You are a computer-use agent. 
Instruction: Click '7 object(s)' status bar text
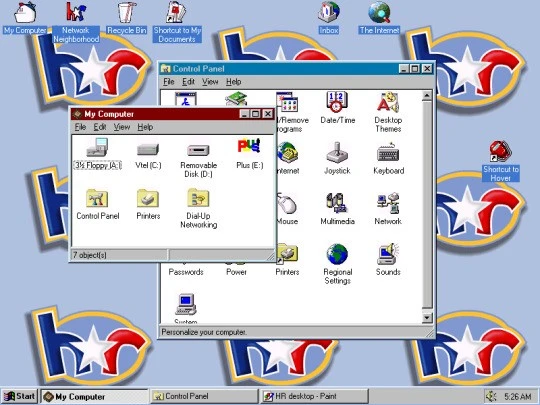tap(90, 255)
